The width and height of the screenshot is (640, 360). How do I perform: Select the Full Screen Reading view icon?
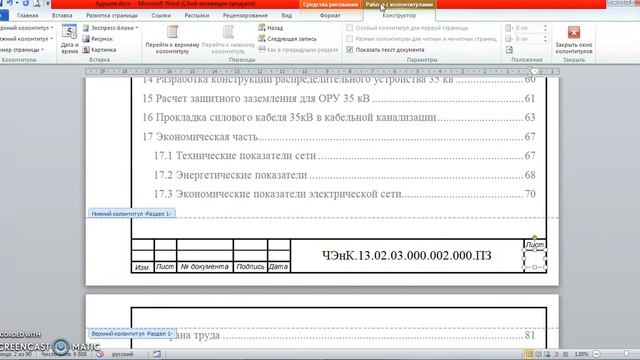coord(538,354)
